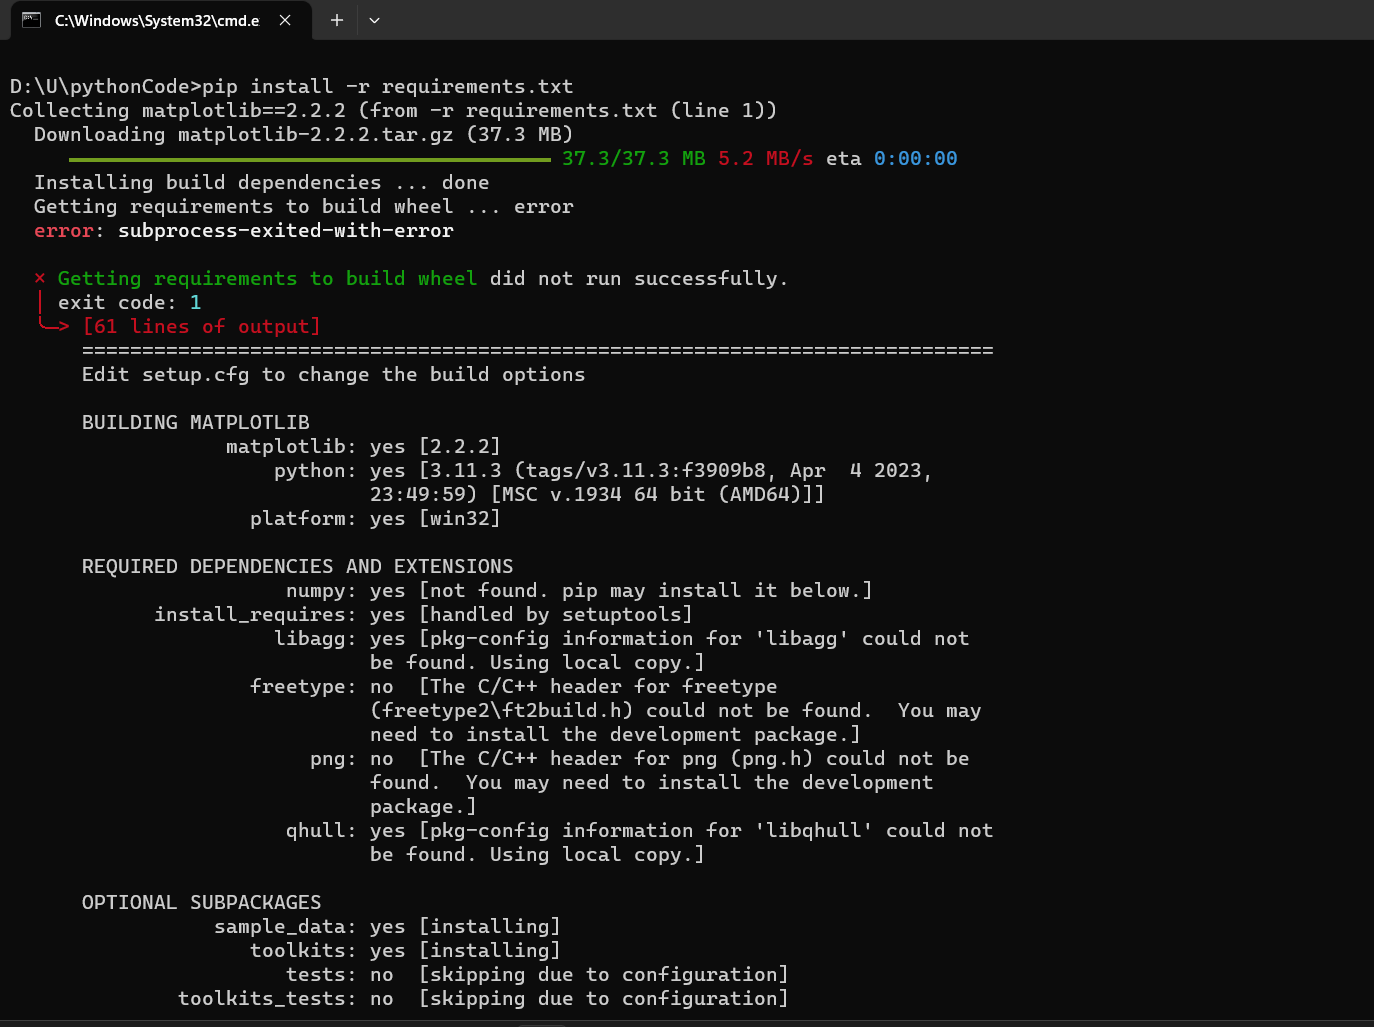Click 'install_requires: yes [handled by setuptools]' line
The height and width of the screenshot is (1027, 1374).
click(423, 615)
